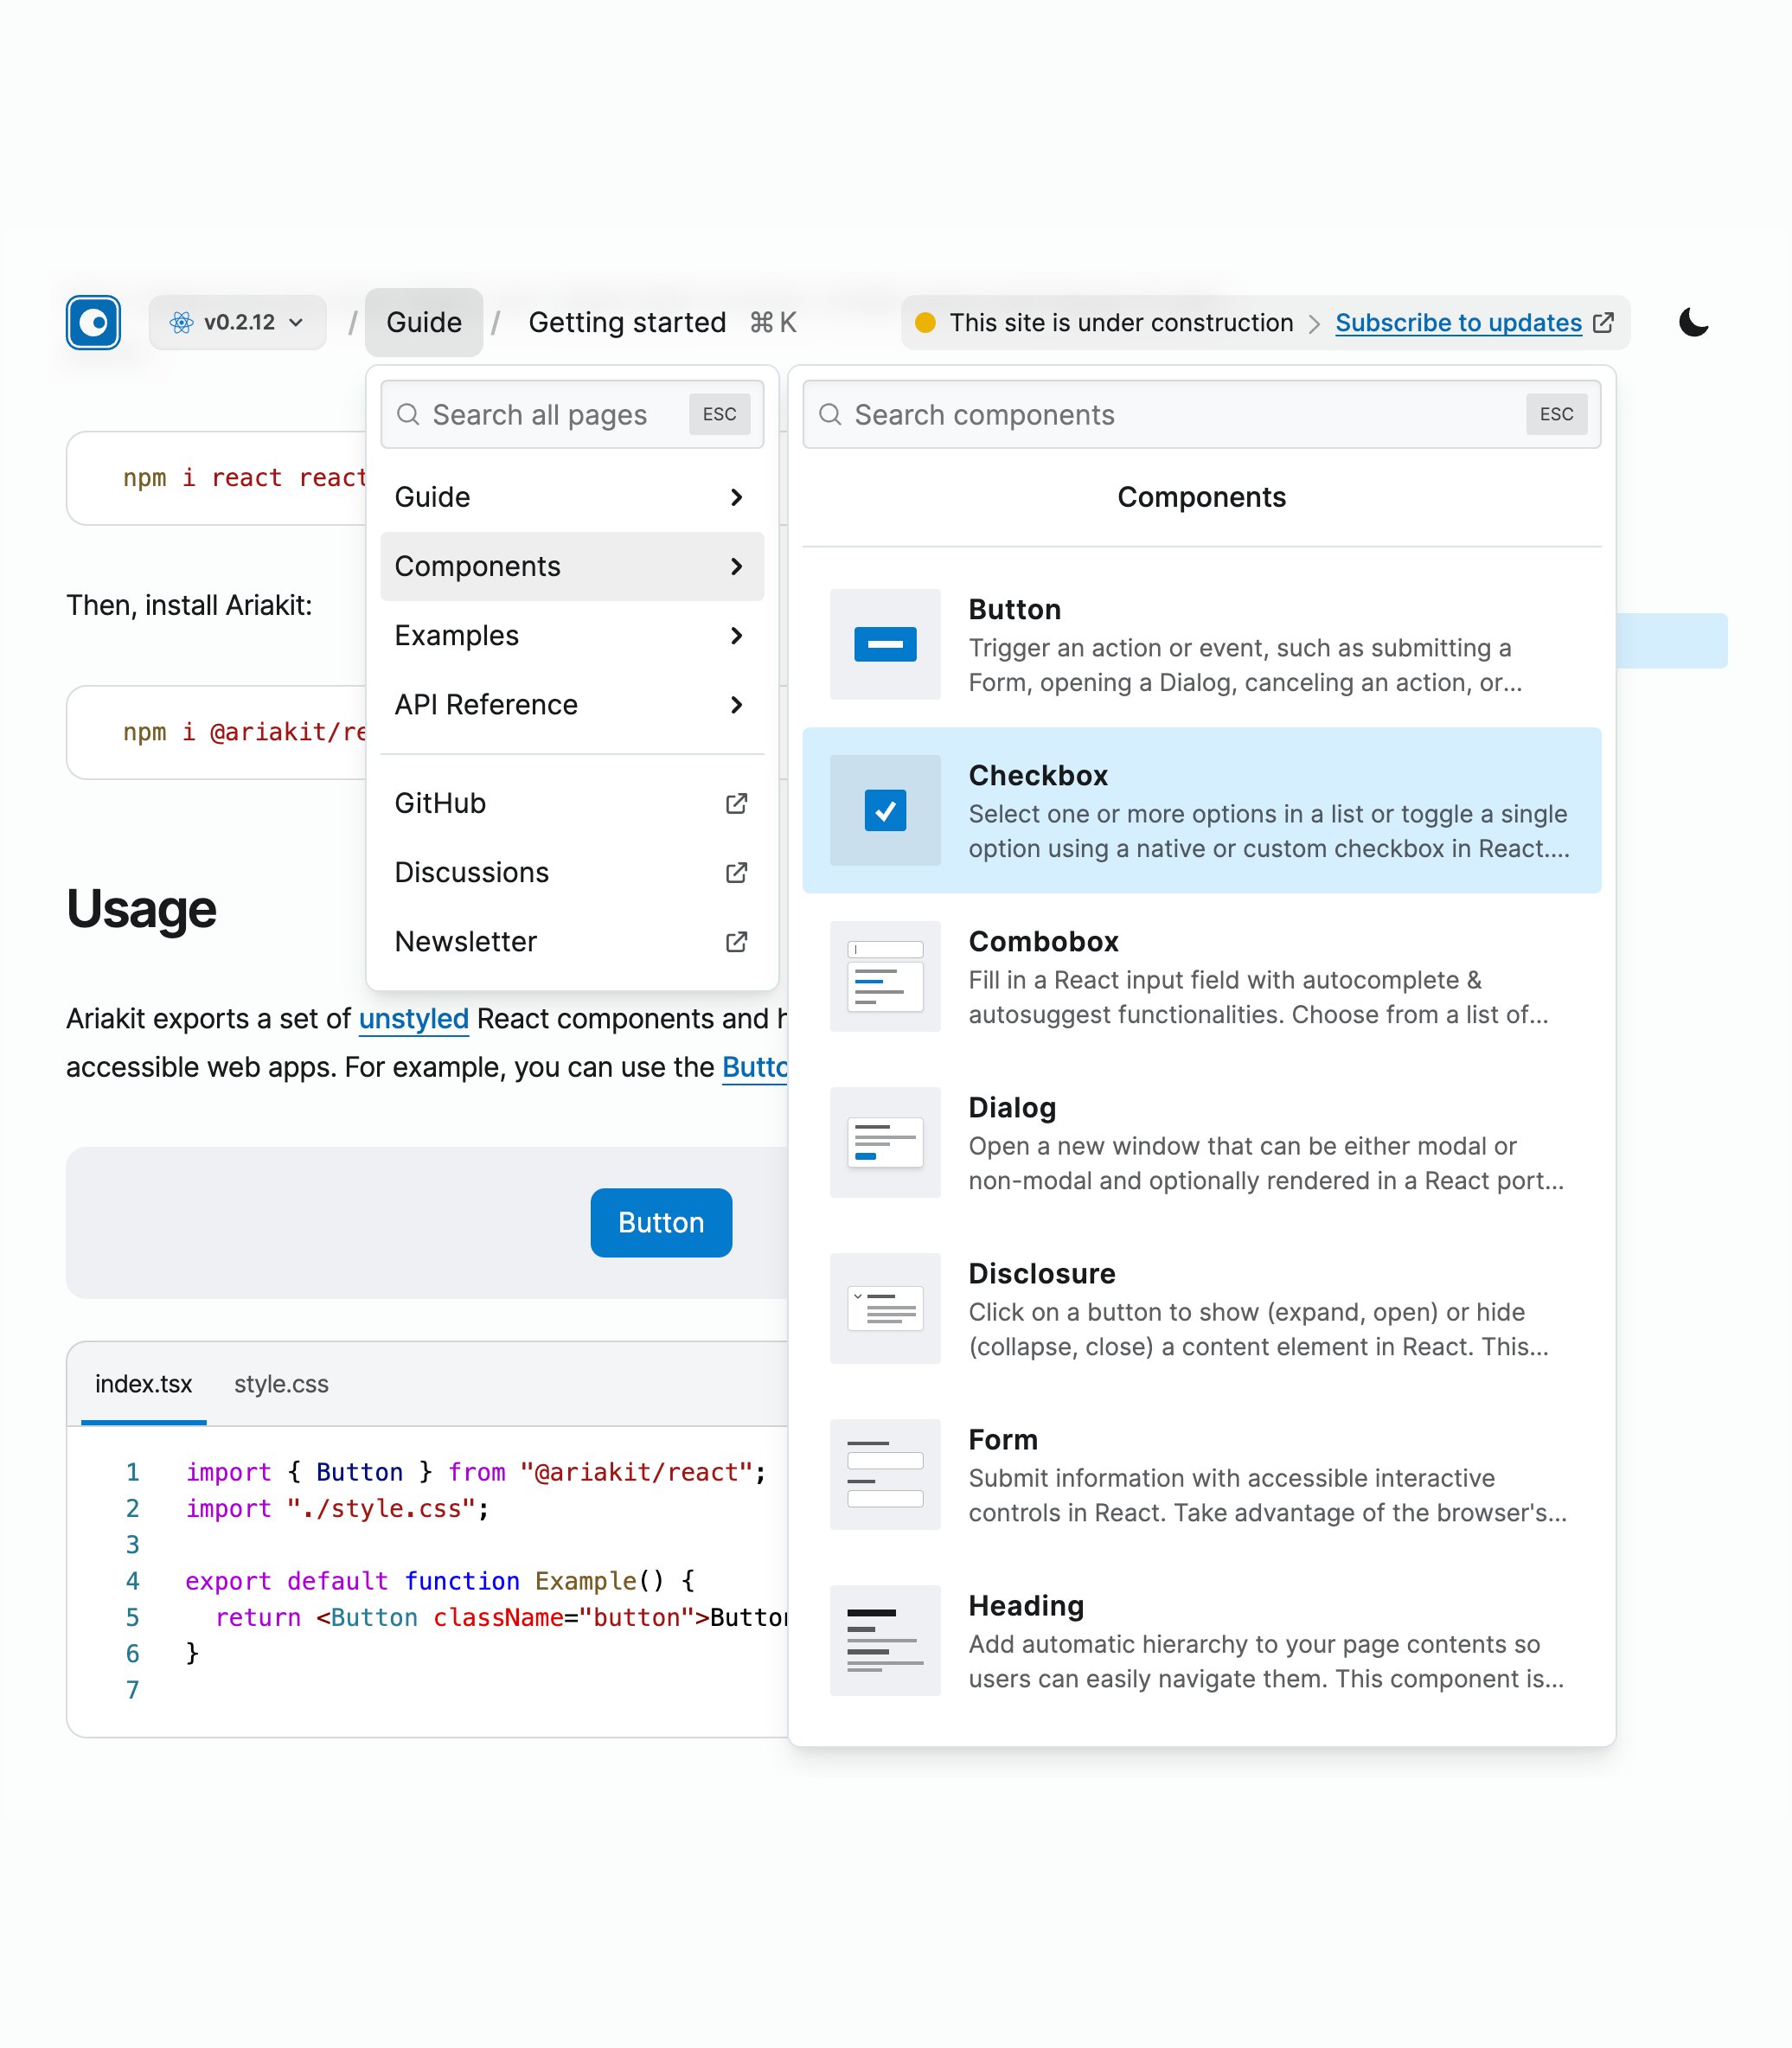Click the Disclosure component thumbnail icon
Screen dimensions: 1792x2048
click(885, 1308)
